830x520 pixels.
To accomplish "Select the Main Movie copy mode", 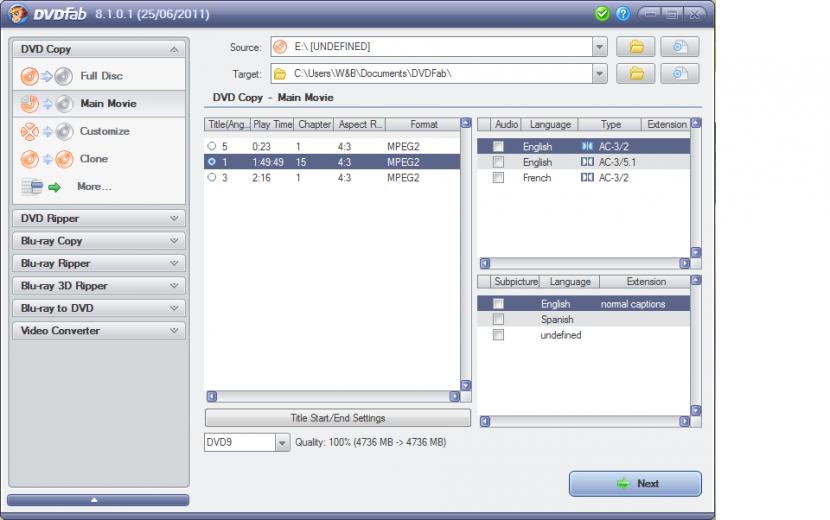I will coord(99,103).
